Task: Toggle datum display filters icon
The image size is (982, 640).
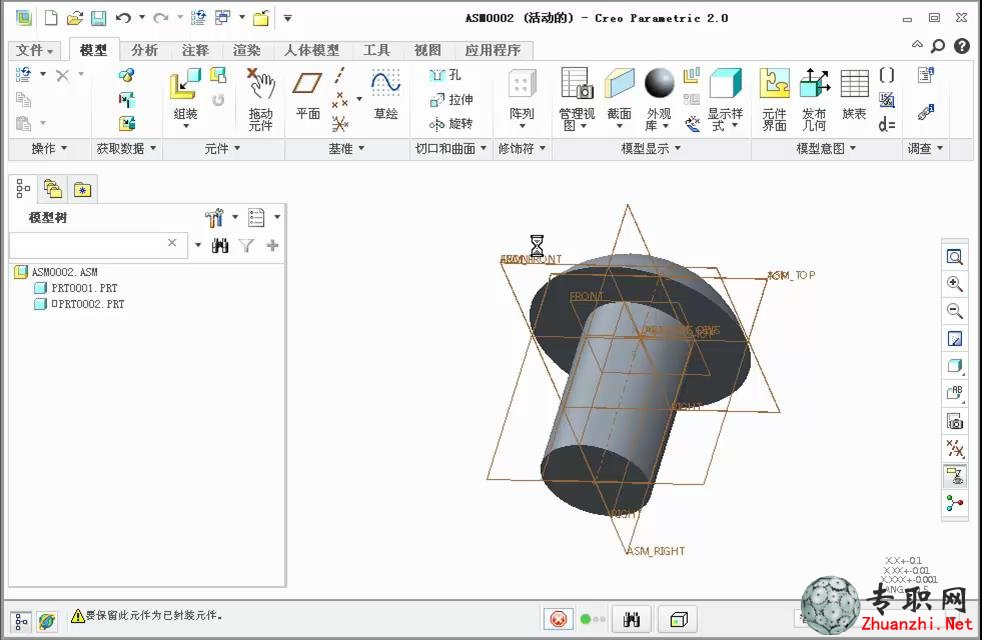Action: pos(954,448)
